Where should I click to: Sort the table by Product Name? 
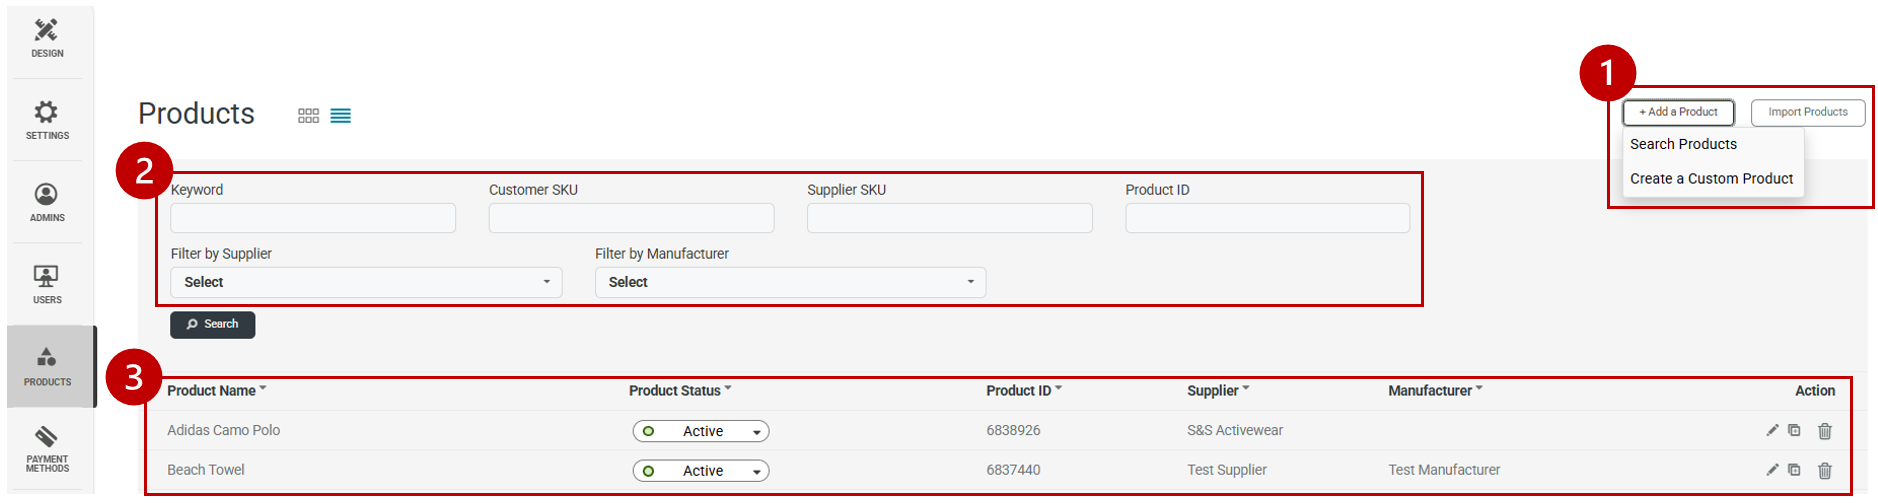tap(212, 391)
